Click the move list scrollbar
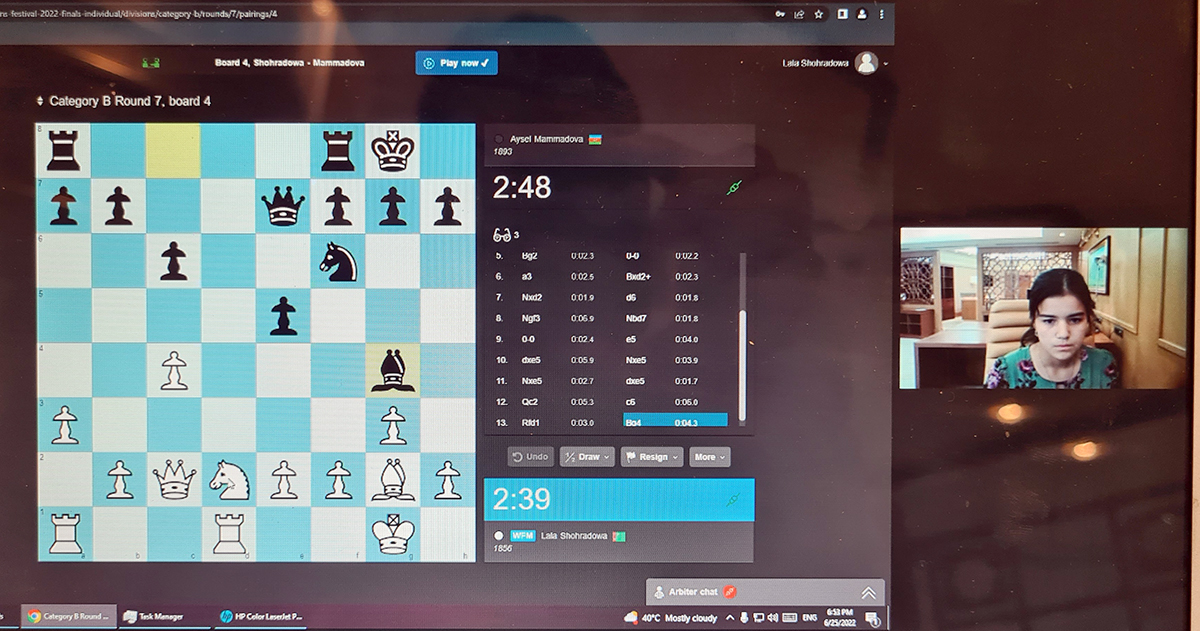This screenshot has height=631, width=1200. pyautogui.click(x=741, y=340)
